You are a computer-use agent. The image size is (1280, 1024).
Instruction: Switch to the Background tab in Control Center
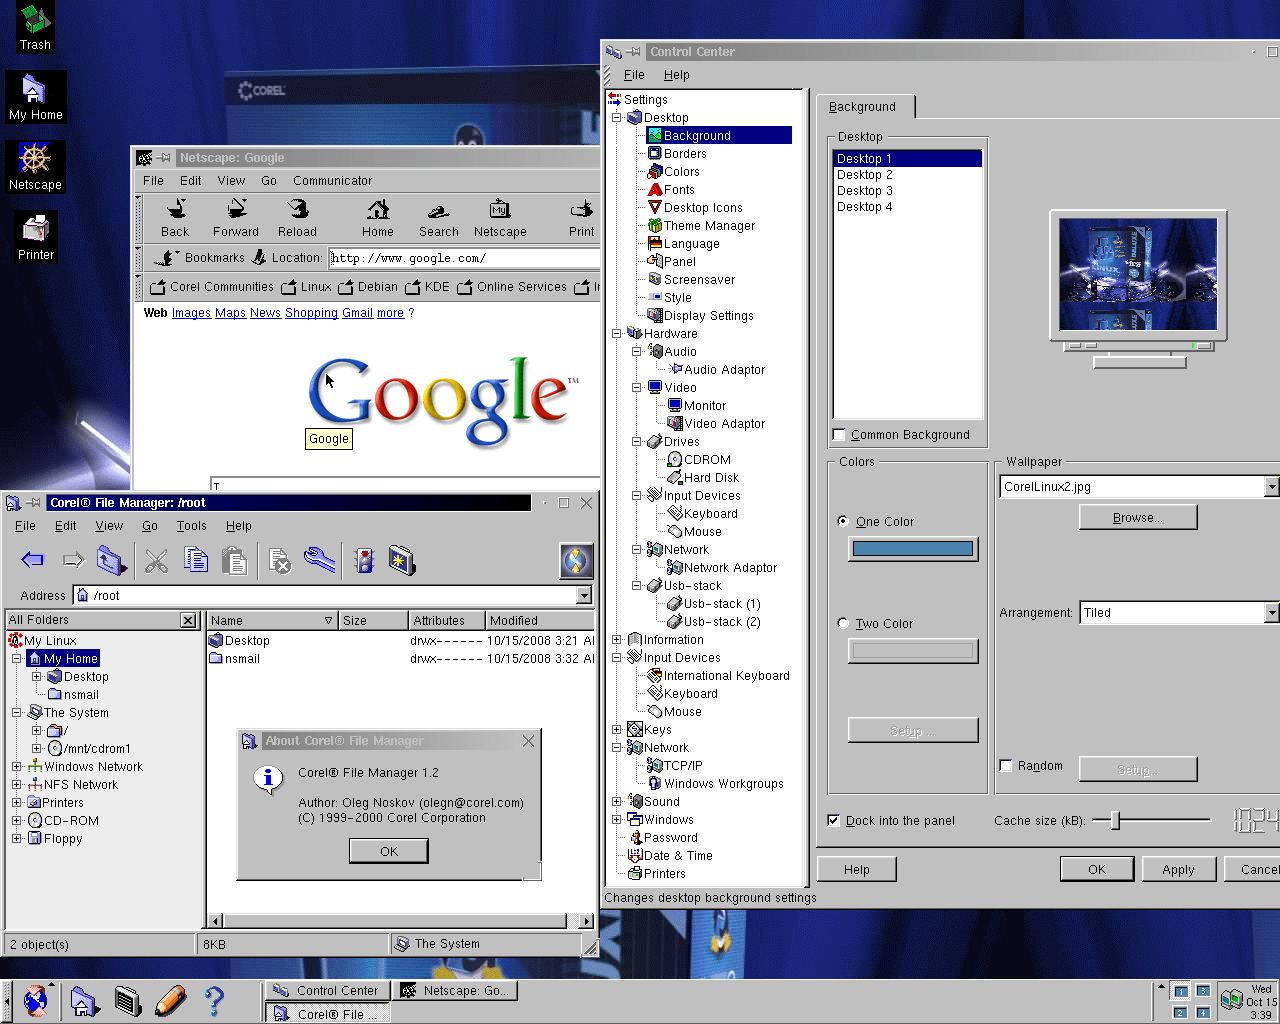(864, 106)
